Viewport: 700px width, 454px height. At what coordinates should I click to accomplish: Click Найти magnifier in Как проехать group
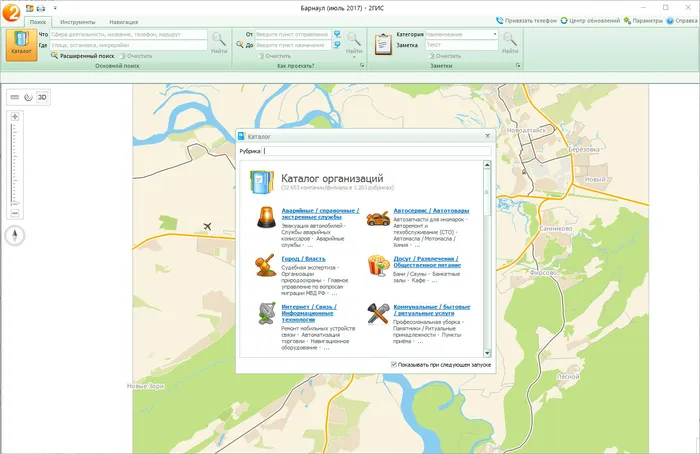(x=354, y=42)
